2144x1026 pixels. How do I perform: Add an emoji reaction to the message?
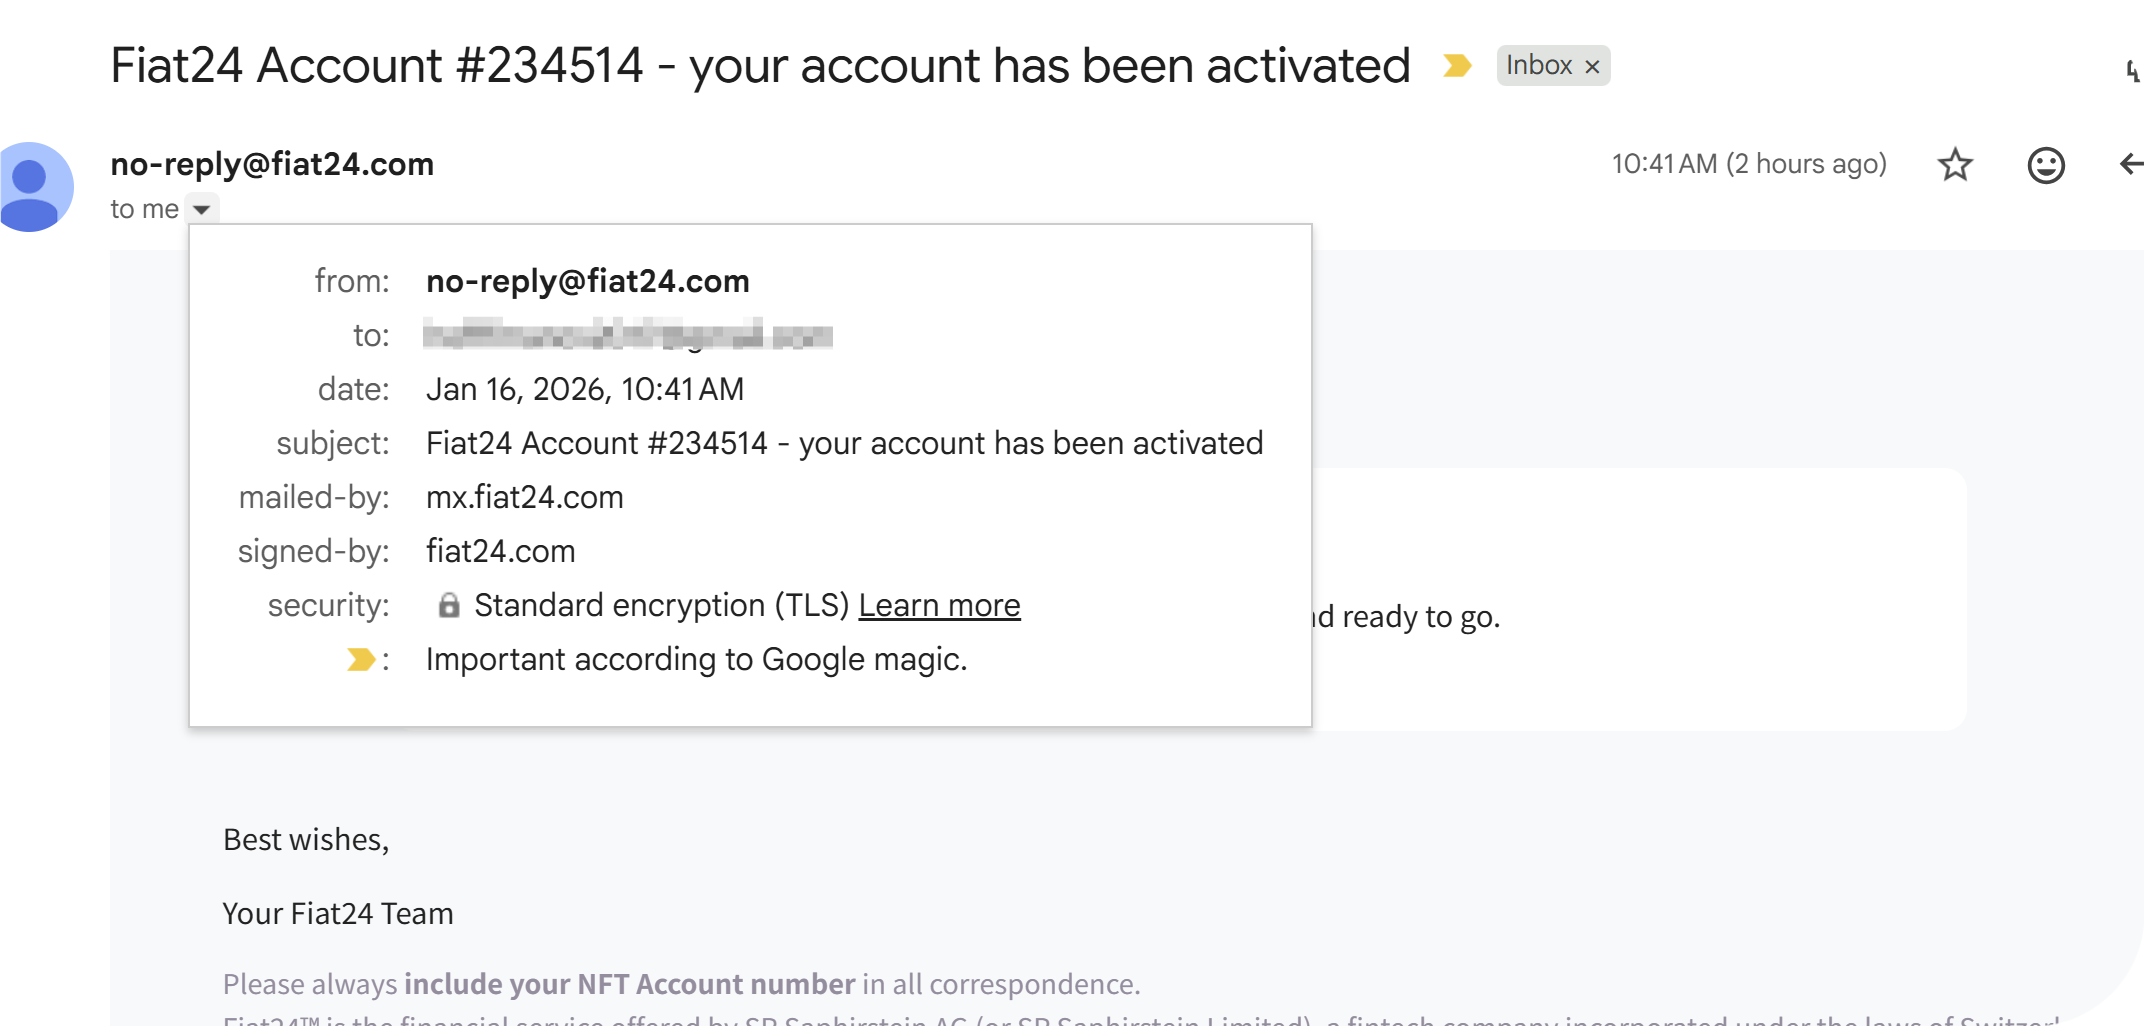pyautogui.click(x=2045, y=165)
